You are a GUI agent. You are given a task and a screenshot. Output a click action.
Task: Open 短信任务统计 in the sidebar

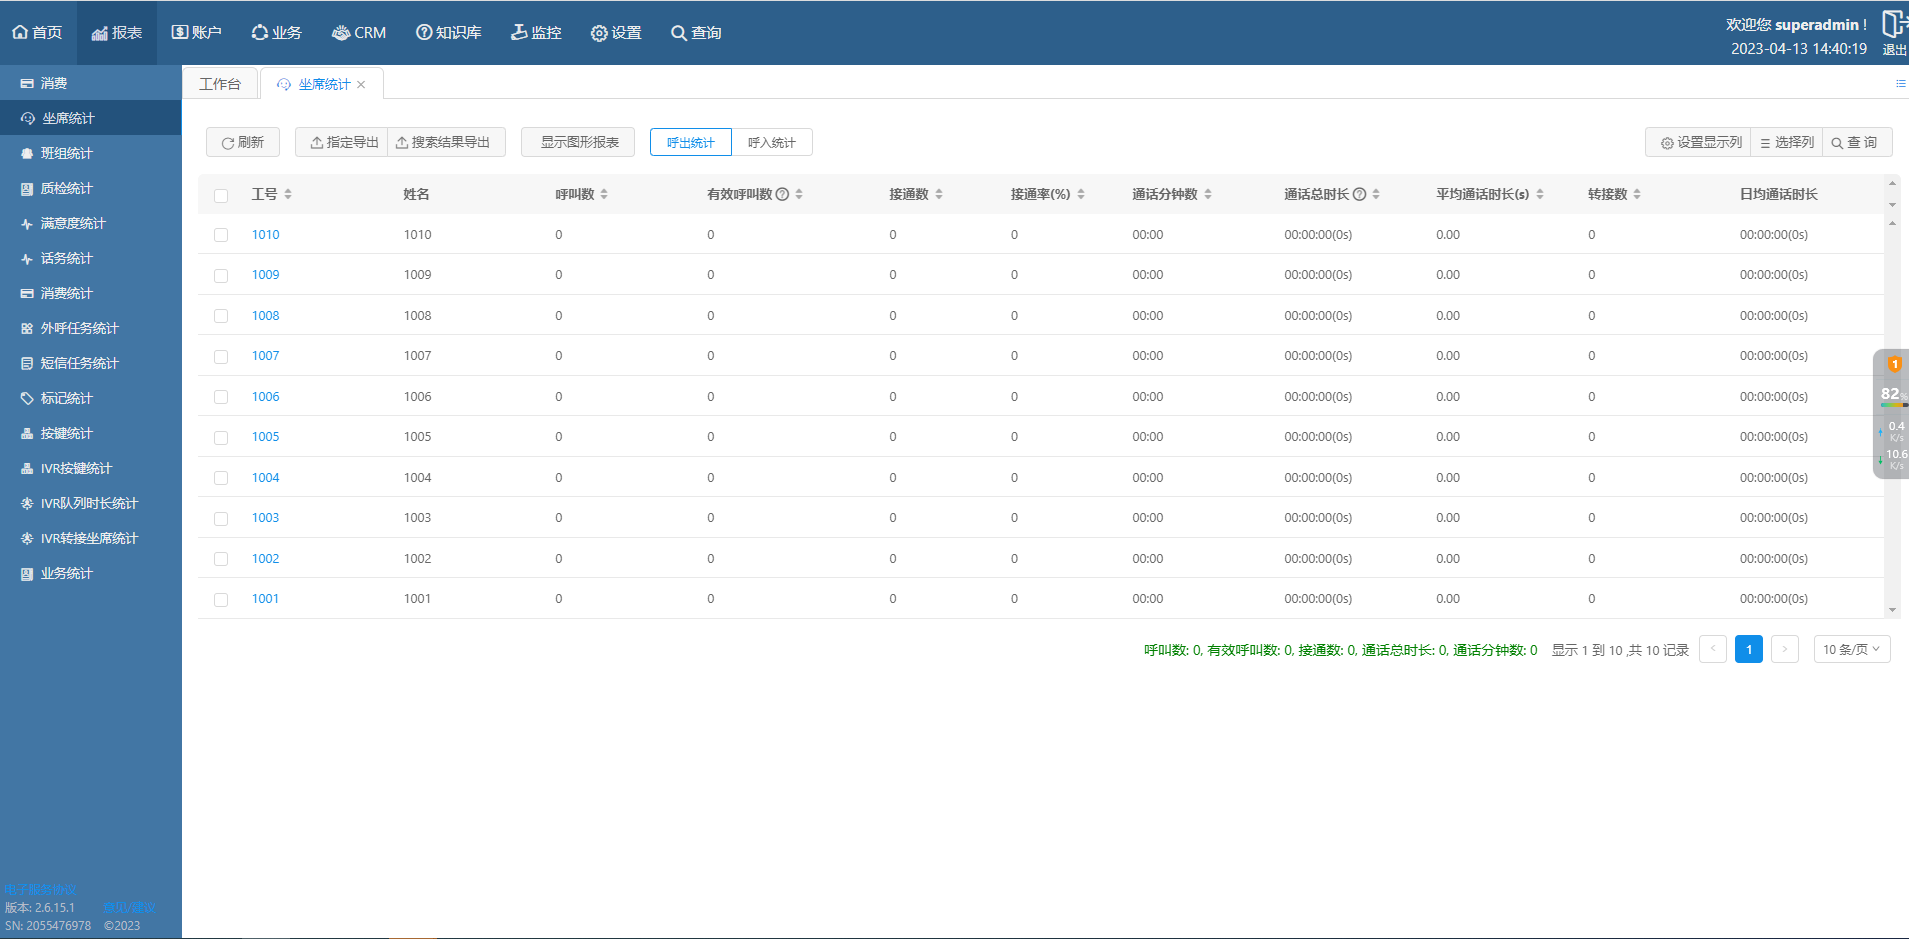click(90, 363)
